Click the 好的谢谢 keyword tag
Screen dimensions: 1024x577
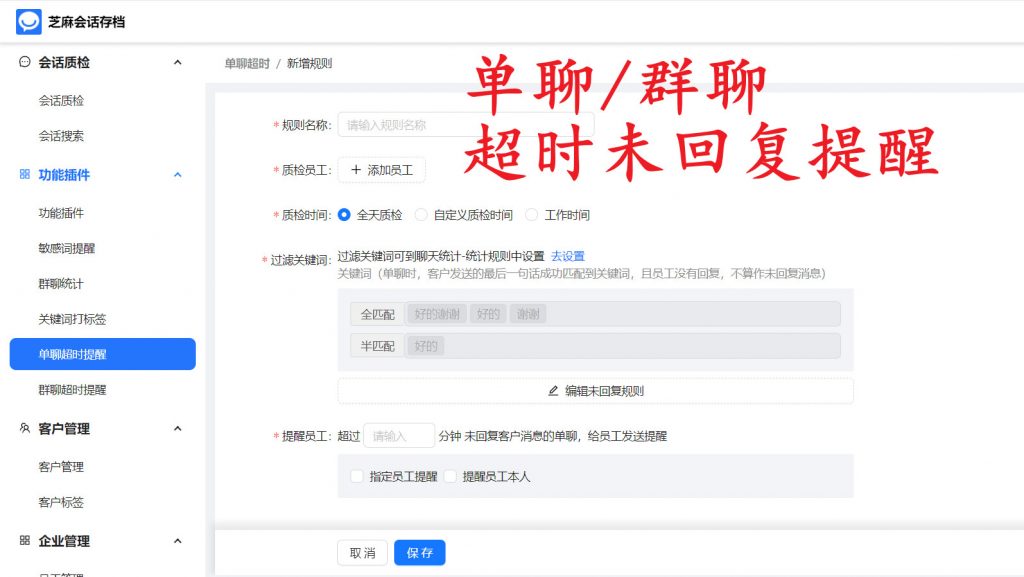click(437, 314)
